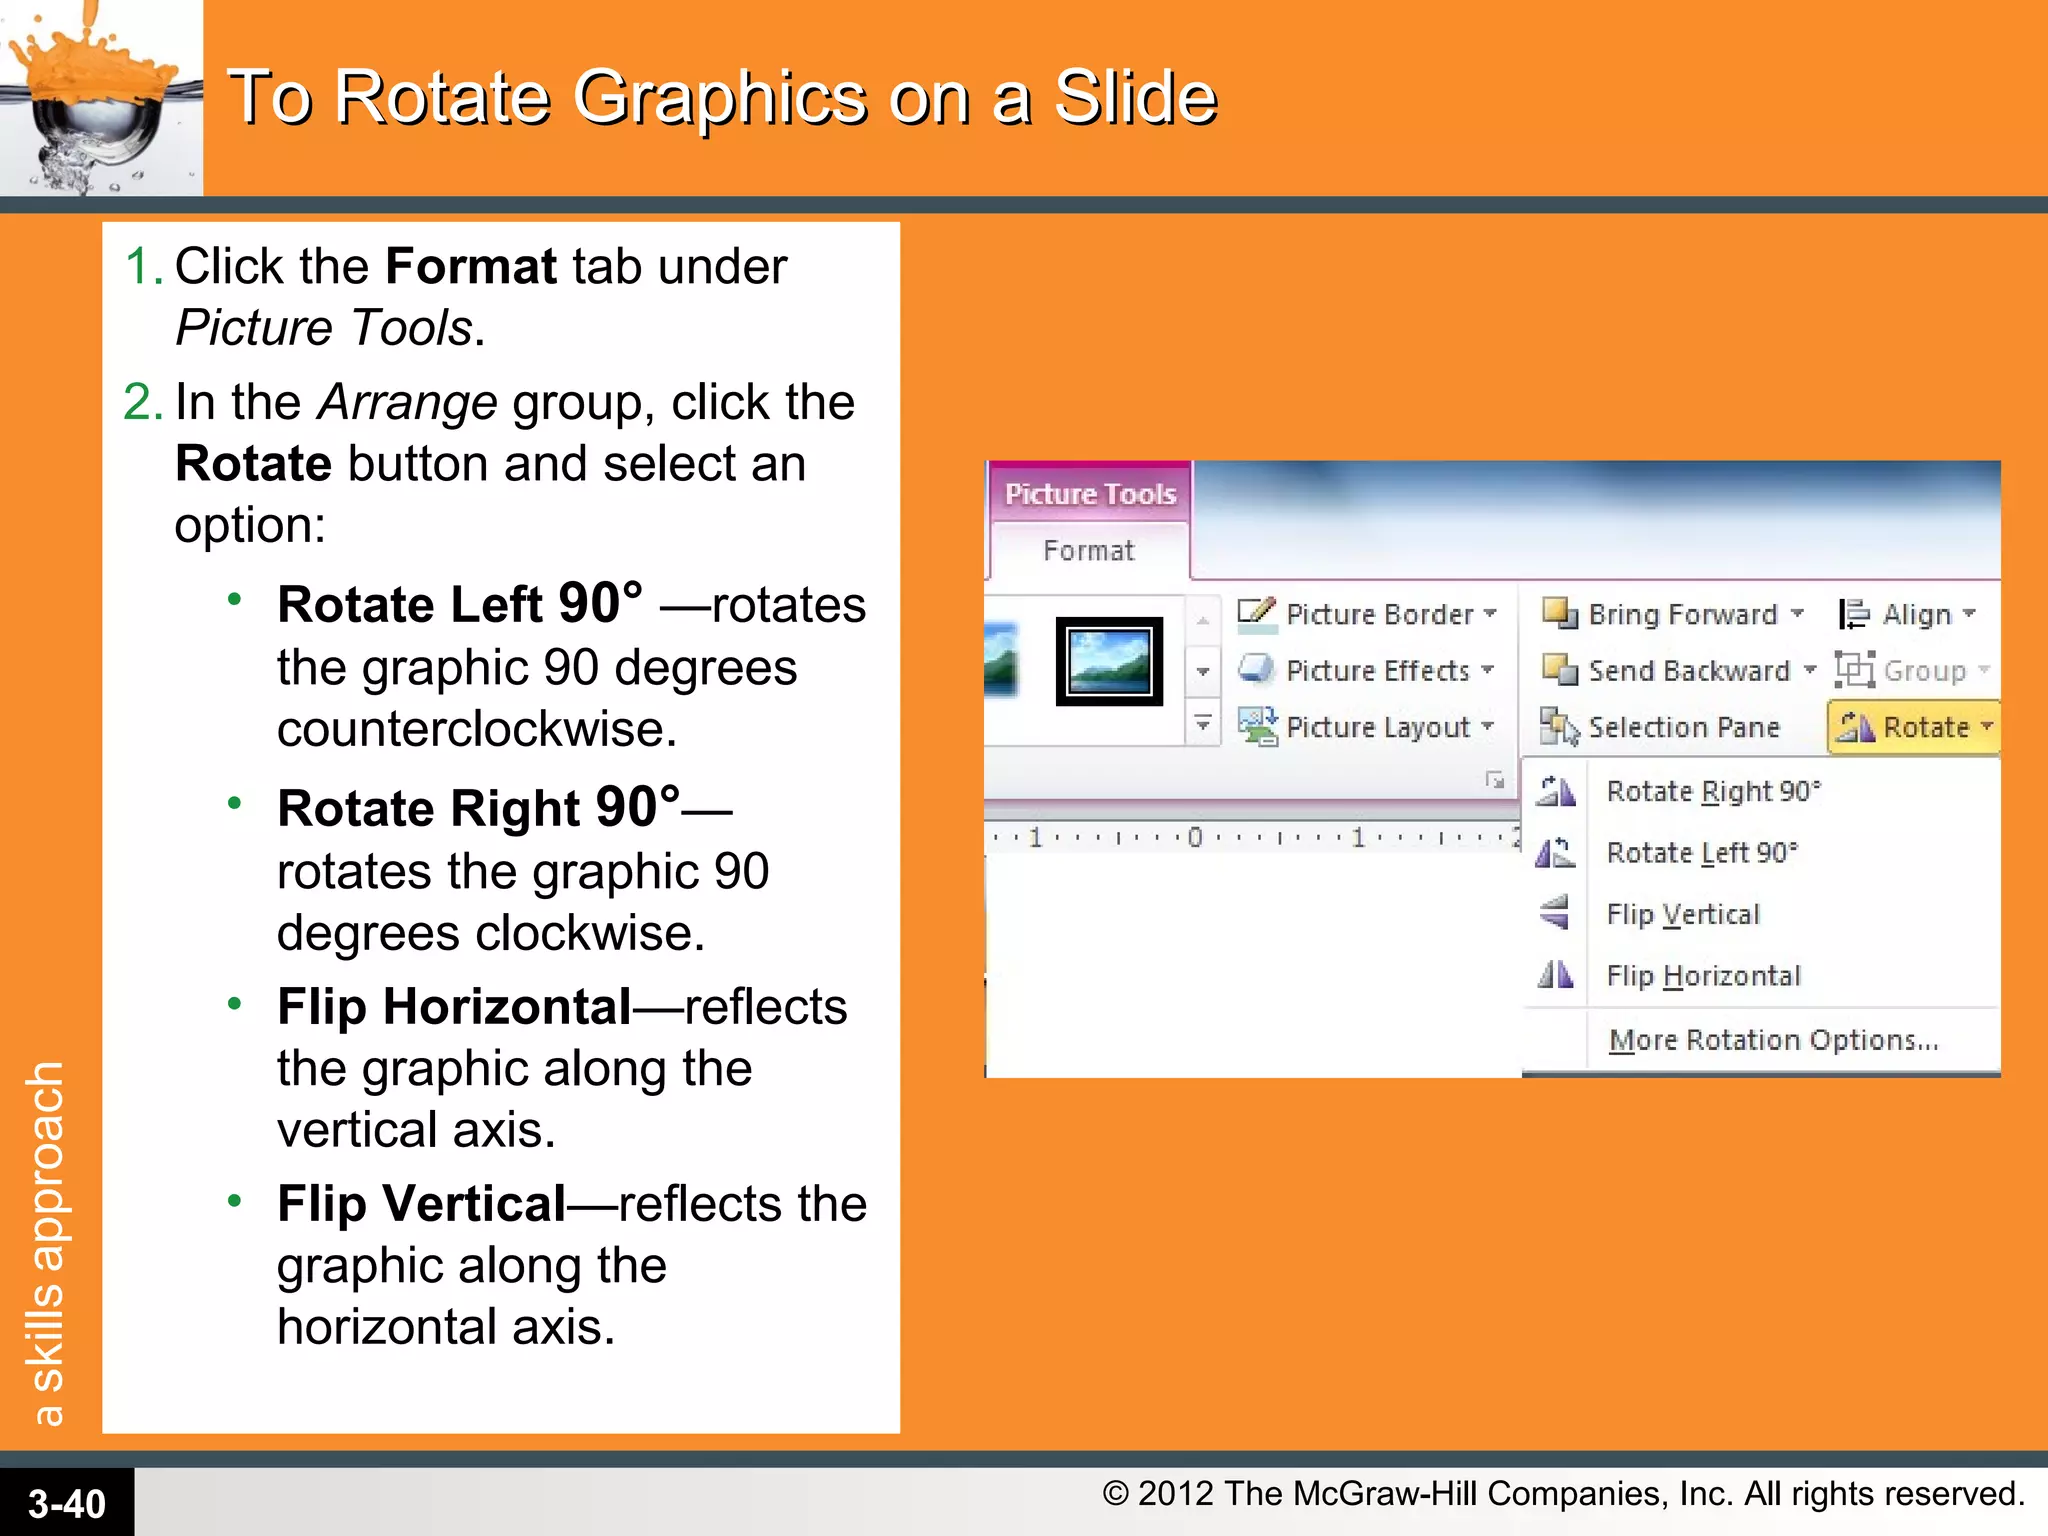Click the Picture Tools contextual tab header
The width and height of the screenshot is (2048, 1536).
coord(1089,493)
